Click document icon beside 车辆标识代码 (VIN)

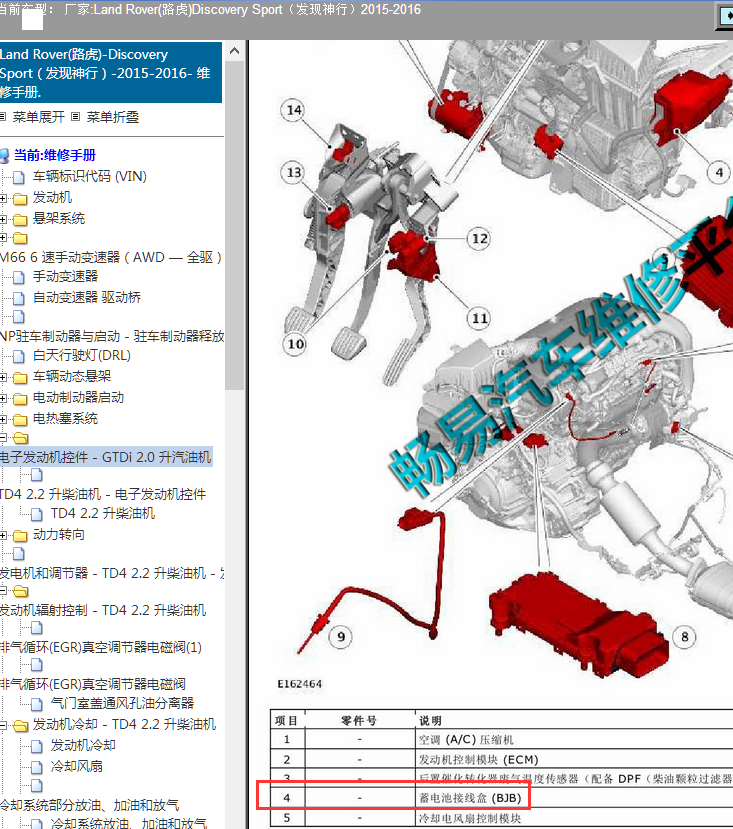click(x=19, y=177)
